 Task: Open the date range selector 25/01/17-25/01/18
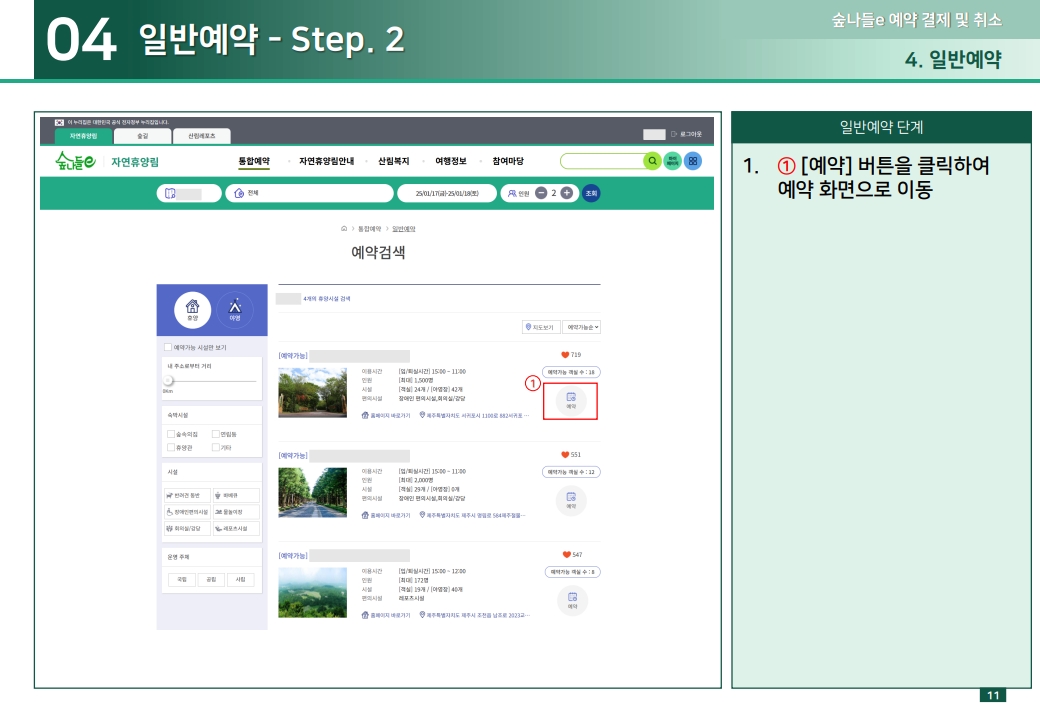pos(446,191)
